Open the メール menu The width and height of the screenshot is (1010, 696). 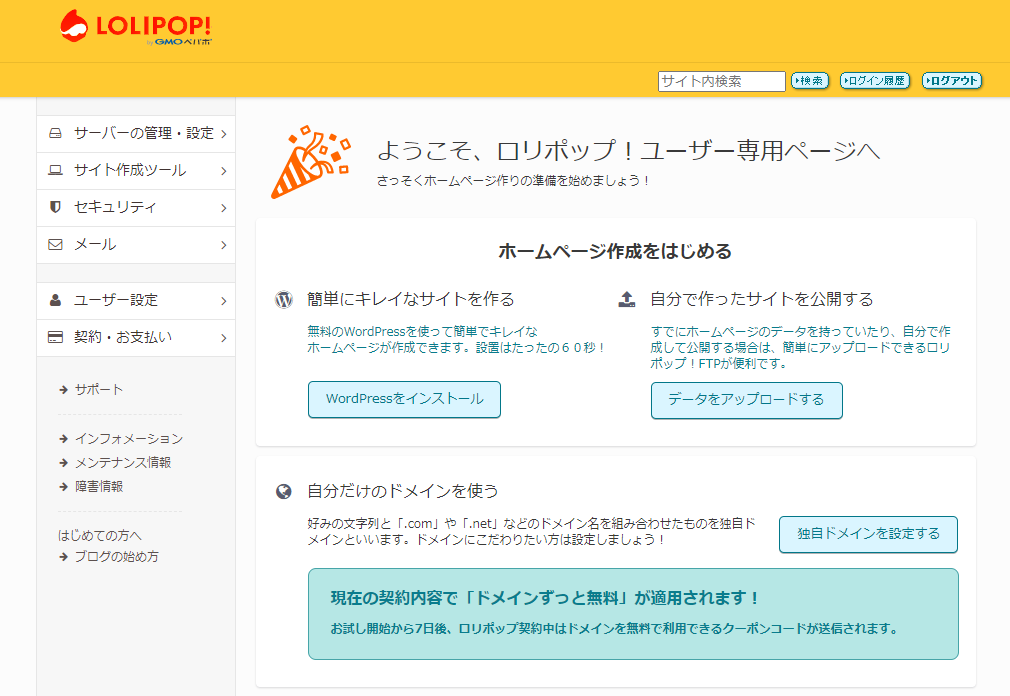click(x=136, y=245)
